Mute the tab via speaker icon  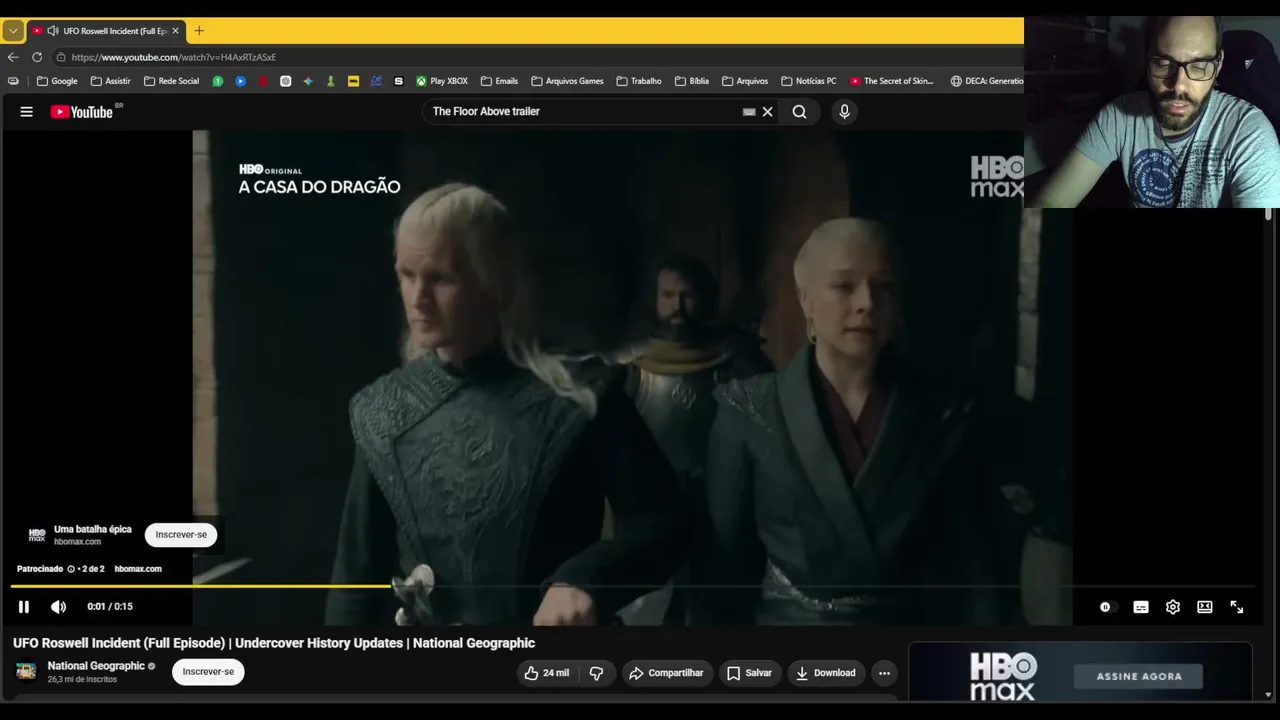pyautogui.click(x=53, y=31)
